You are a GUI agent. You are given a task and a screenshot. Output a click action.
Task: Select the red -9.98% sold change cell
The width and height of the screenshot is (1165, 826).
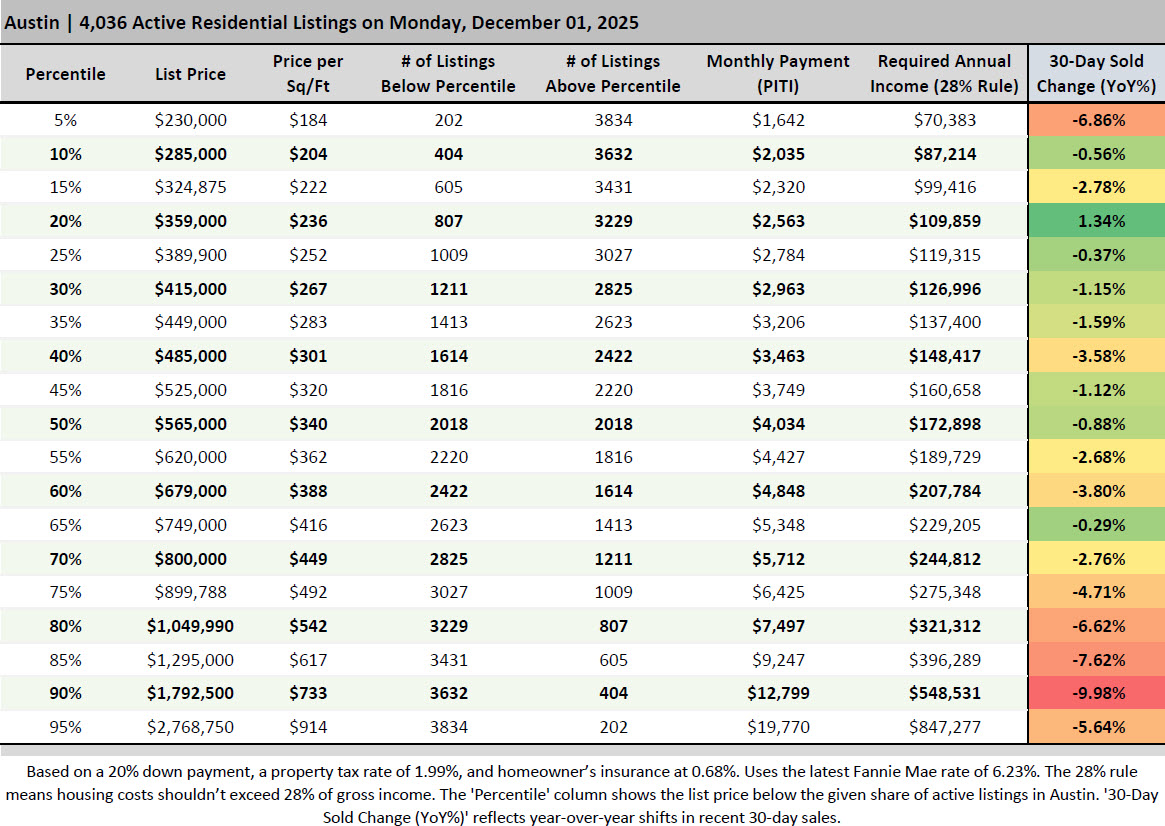click(x=1096, y=693)
